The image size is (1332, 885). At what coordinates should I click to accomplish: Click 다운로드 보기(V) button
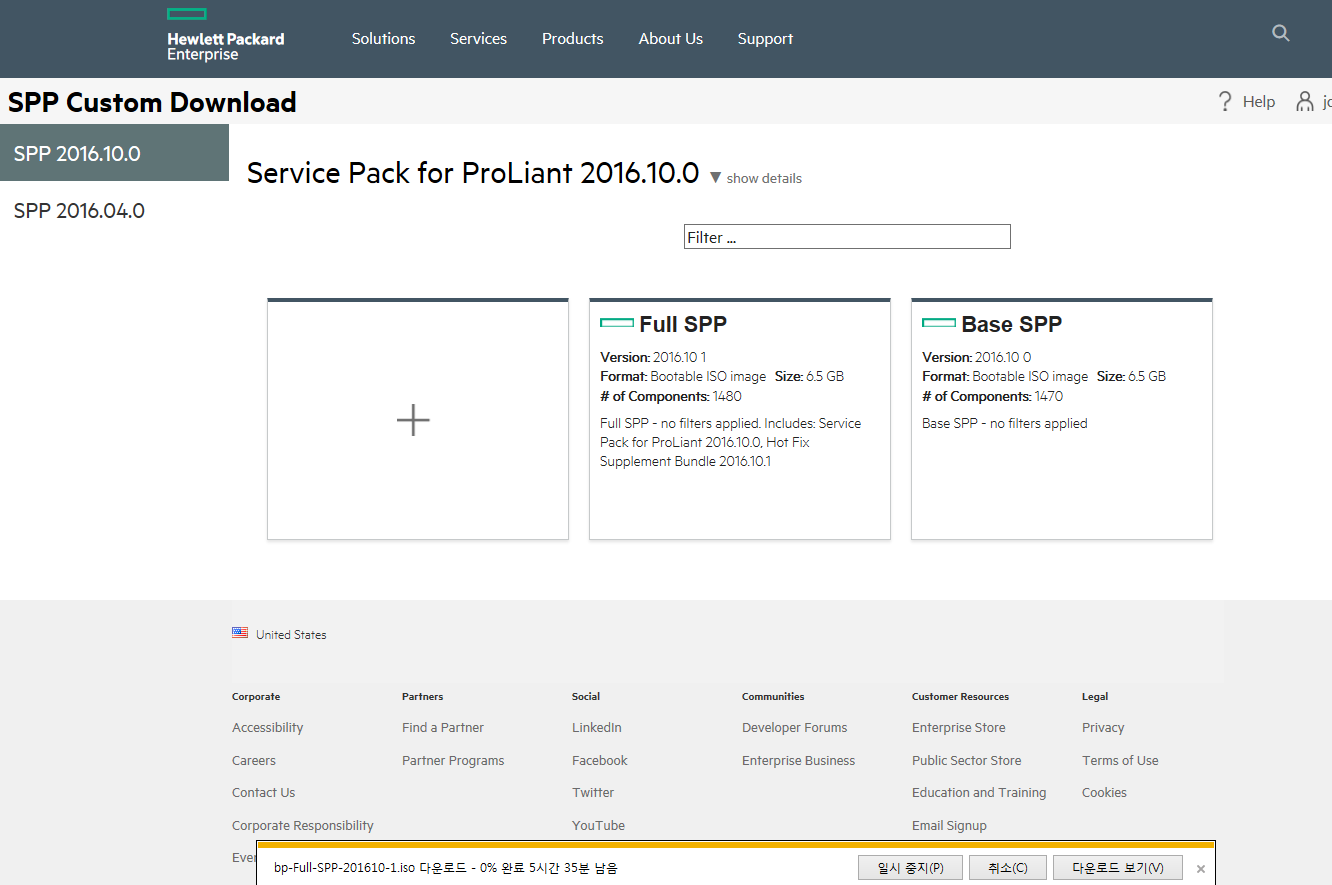[1117, 868]
